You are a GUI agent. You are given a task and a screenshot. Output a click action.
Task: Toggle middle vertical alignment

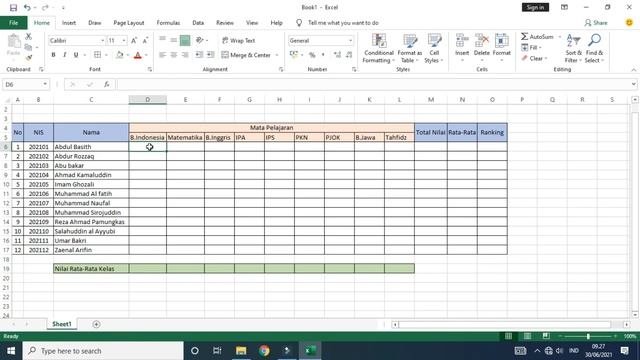[x=173, y=40]
